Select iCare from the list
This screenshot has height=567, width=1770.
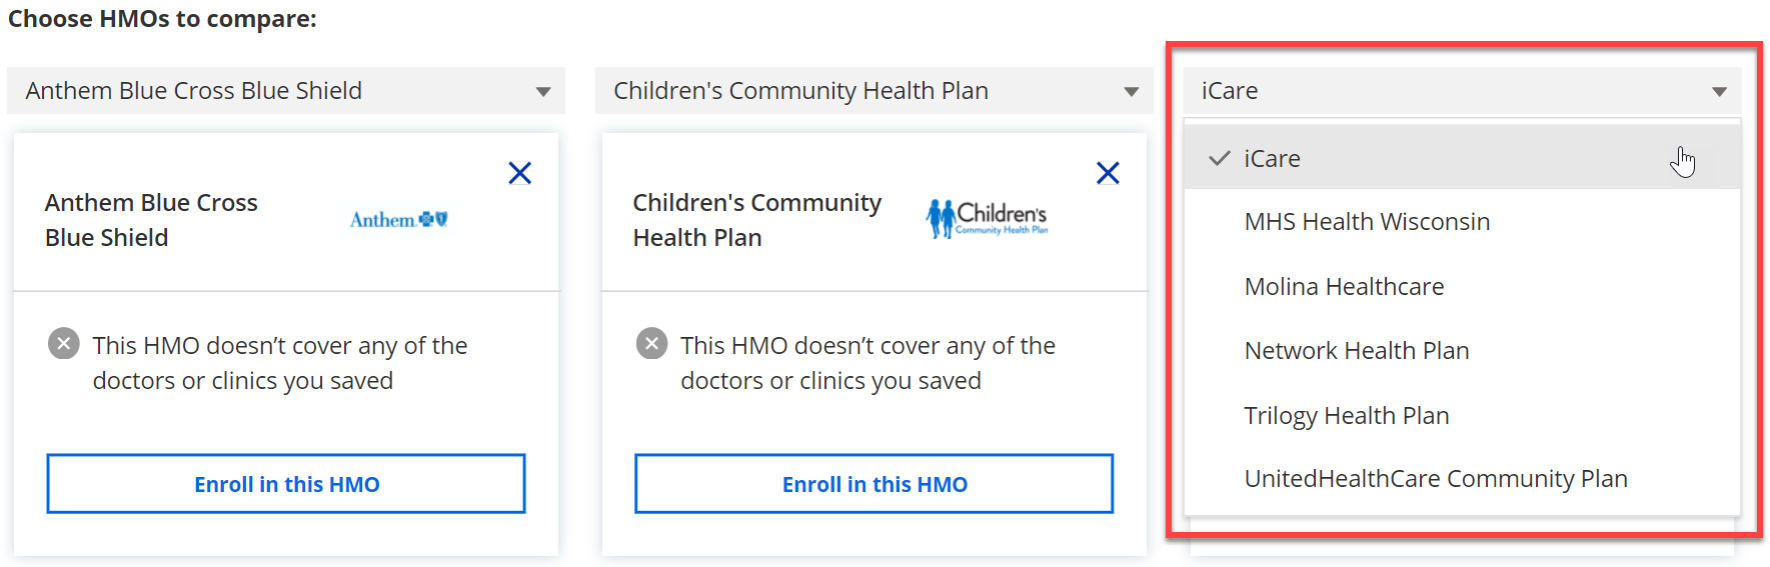point(1272,158)
